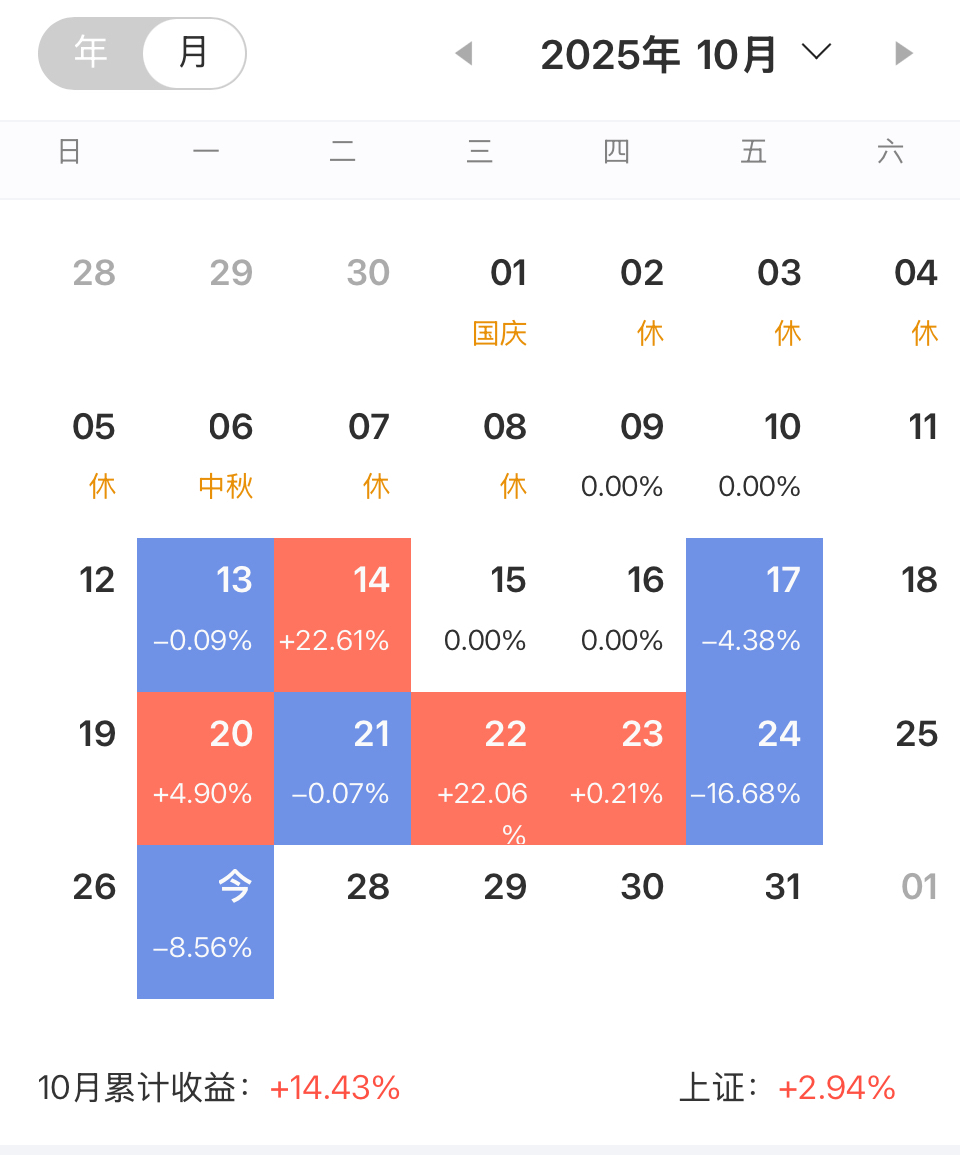Go to next month with right arrow

click(904, 54)
